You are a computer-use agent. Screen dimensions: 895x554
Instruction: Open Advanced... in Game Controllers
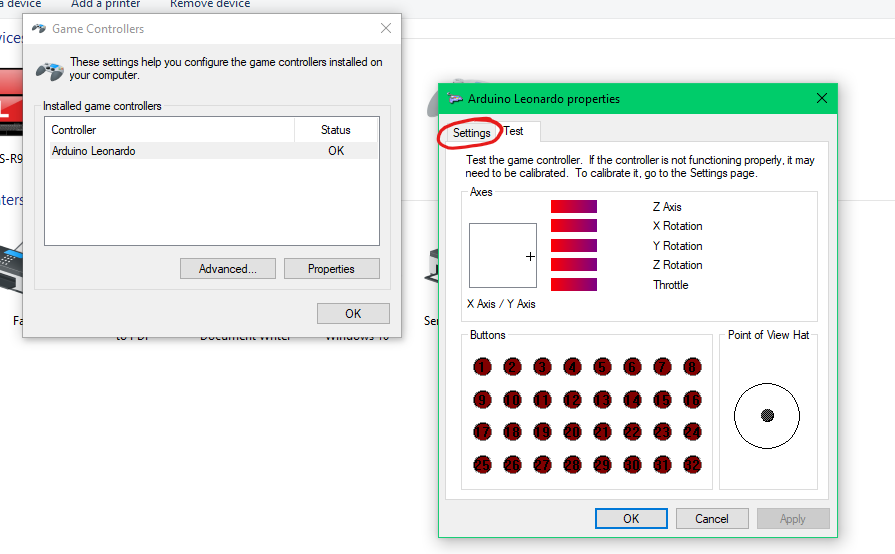coord(228,269)
